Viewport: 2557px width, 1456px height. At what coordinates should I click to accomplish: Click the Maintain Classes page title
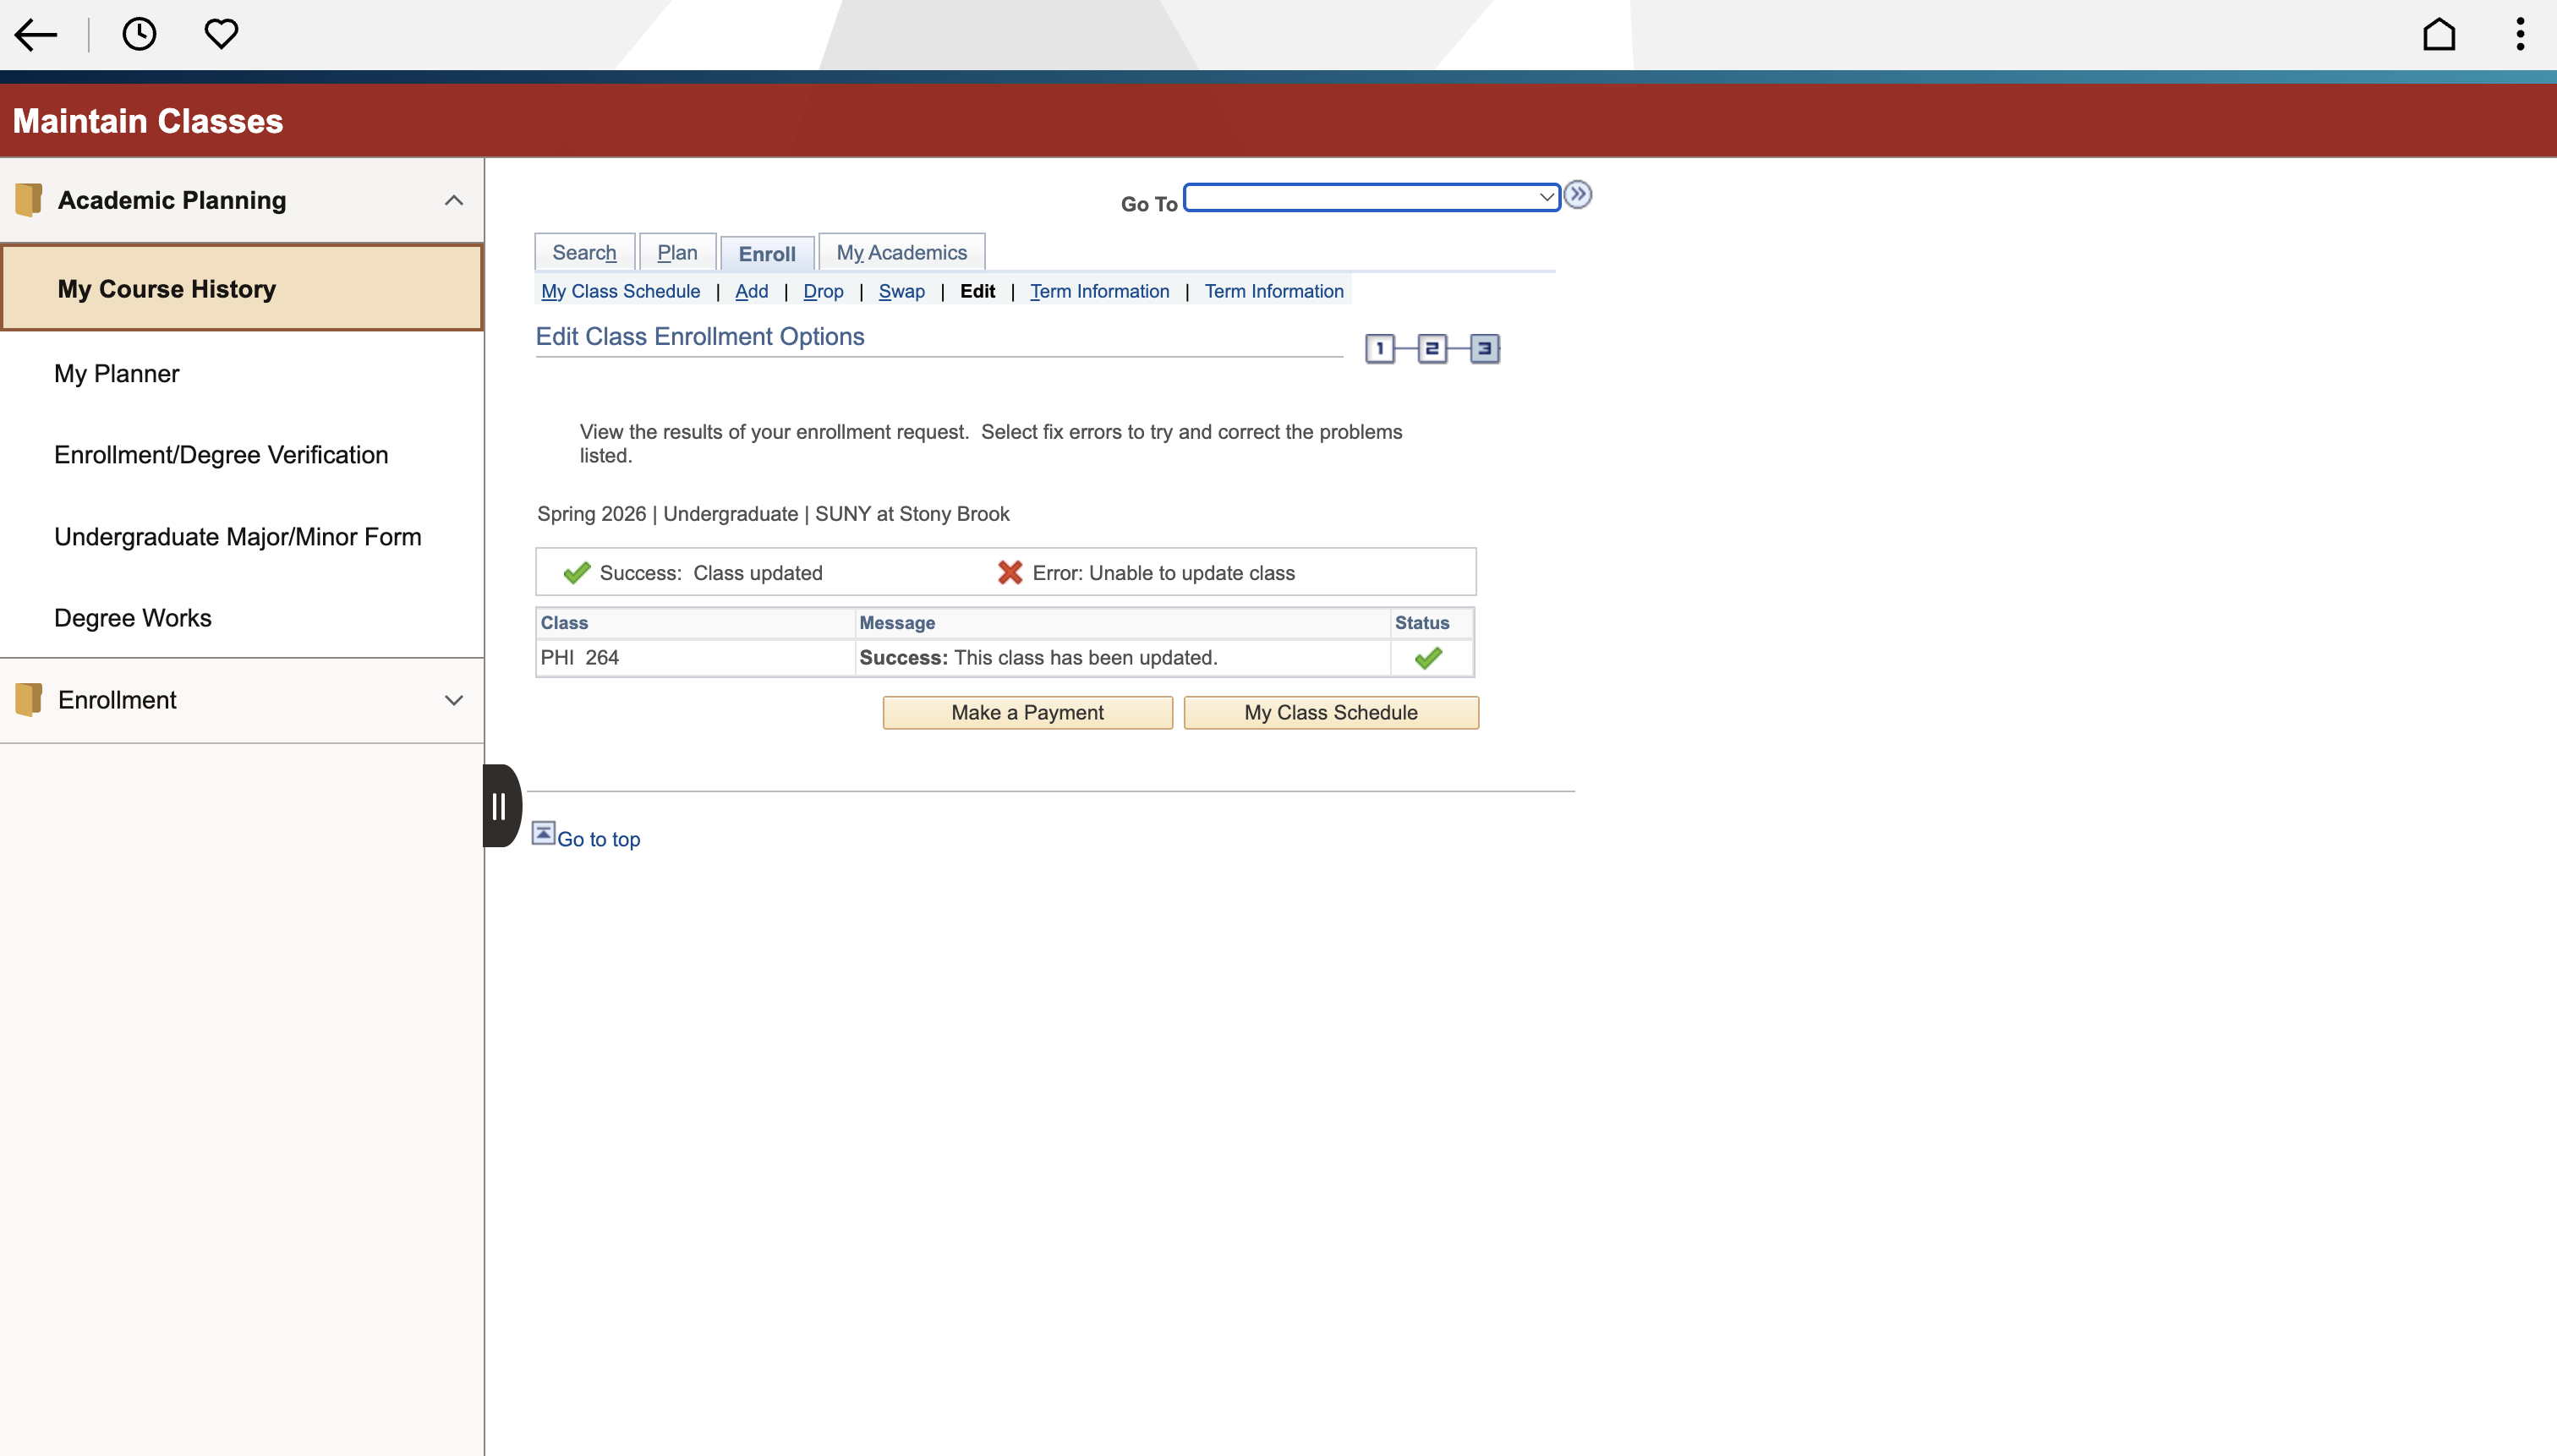click(x=148, y=121)
